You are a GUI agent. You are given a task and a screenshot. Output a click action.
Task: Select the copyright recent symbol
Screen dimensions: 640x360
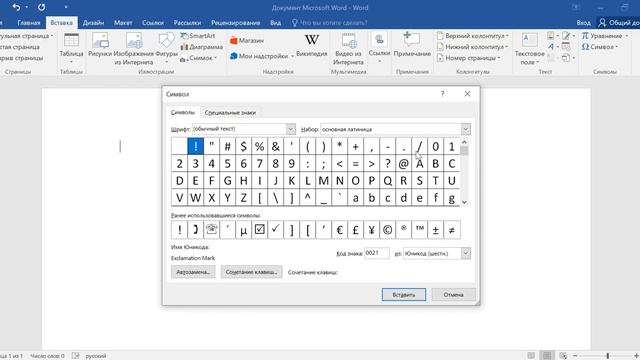(387, 230)
